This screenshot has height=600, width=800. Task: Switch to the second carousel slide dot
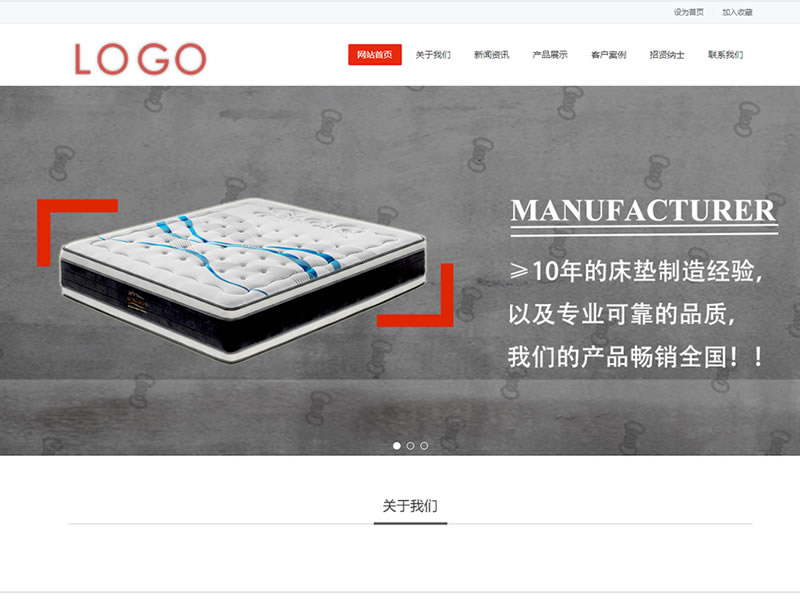[x=410, y=445]
